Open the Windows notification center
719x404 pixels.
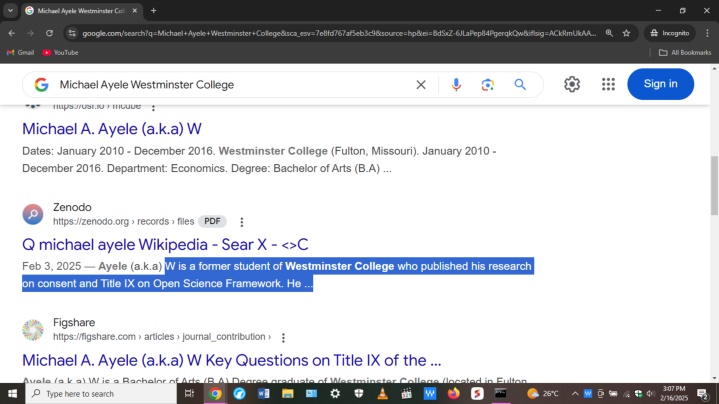coord(702,393)
